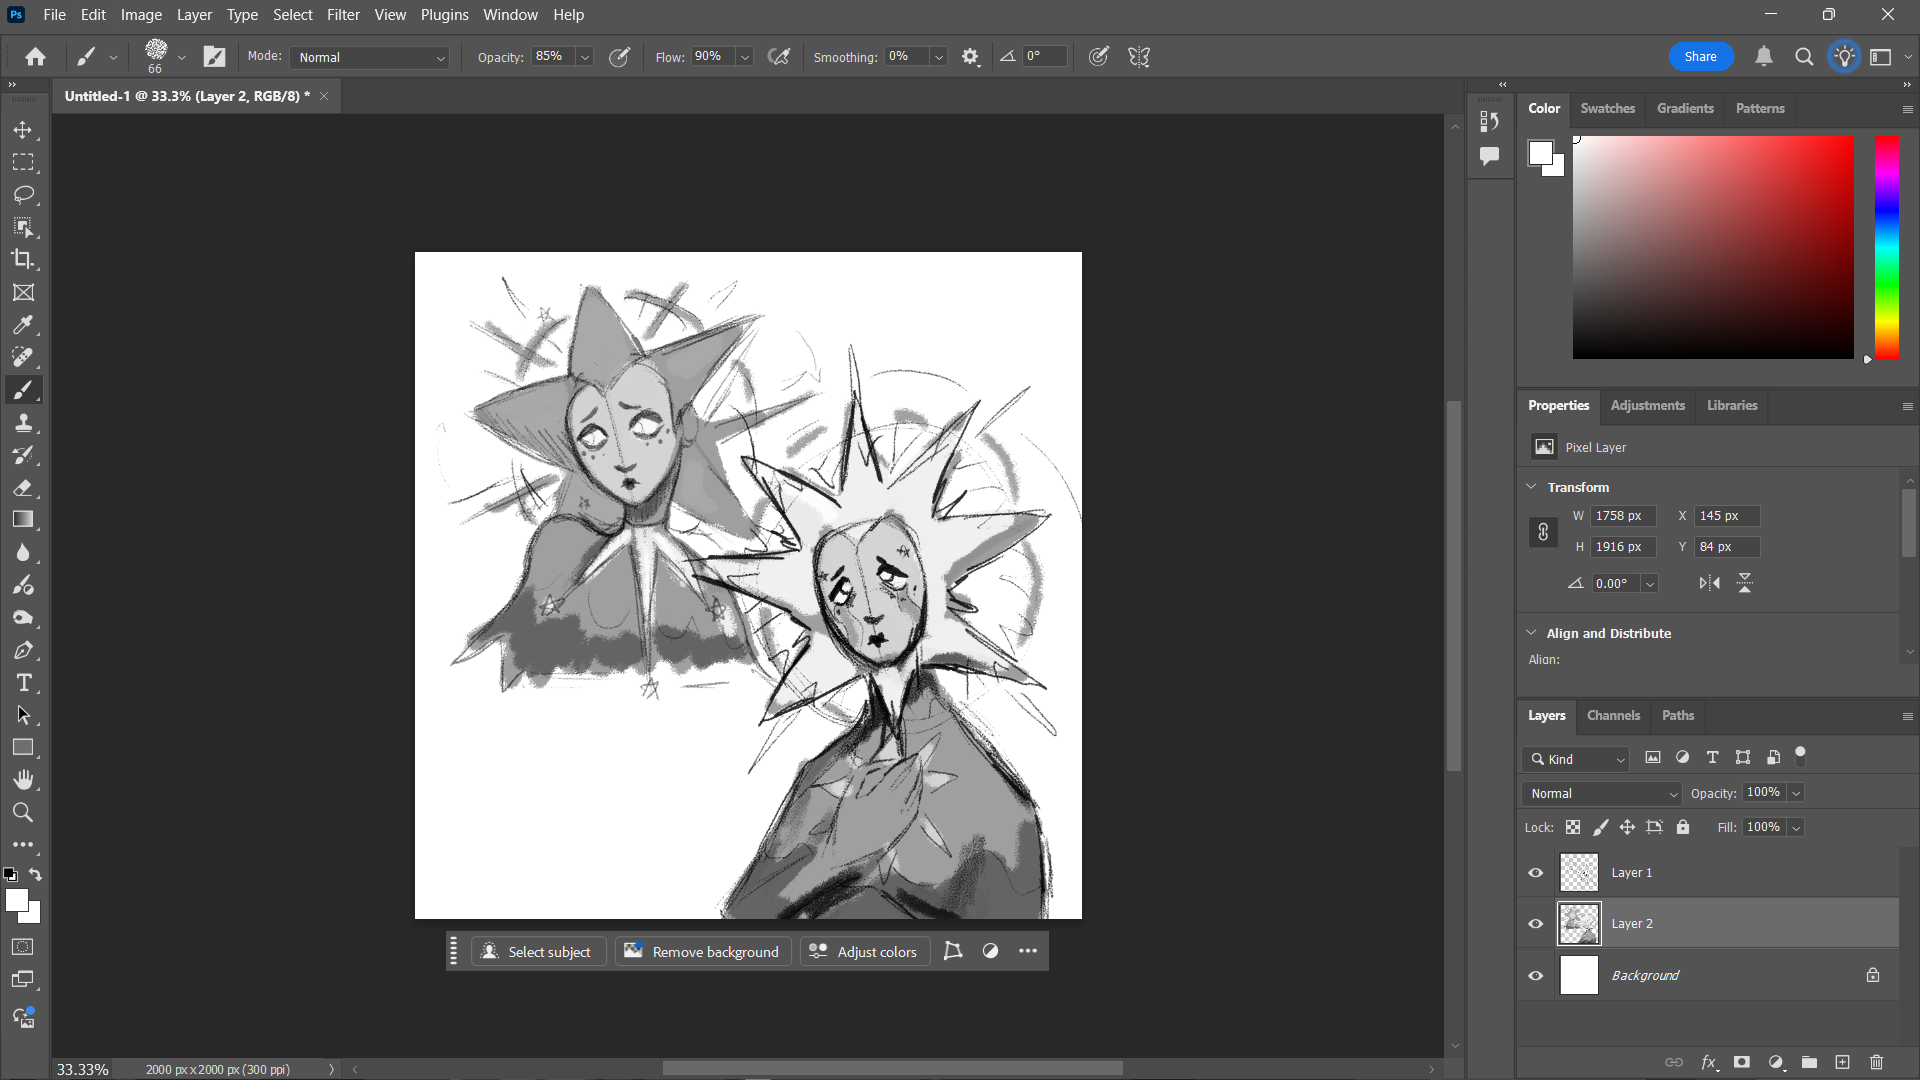This screenshot has width=1920, height=1080.
Task: Click the rainbow hue slider strip
Action: 1886,247
